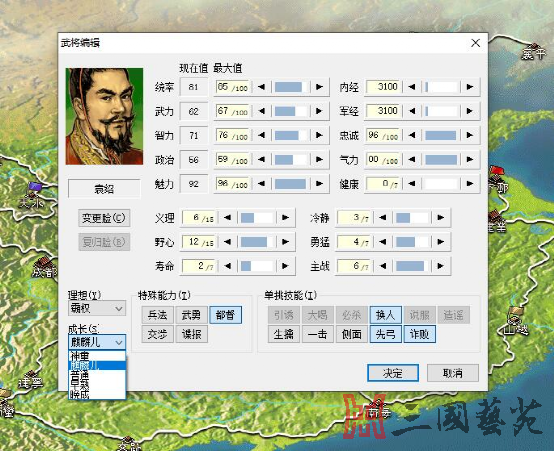Screen dimensions: 554x451
Task: Click the 魅力 slider bar
Action: 290,184
